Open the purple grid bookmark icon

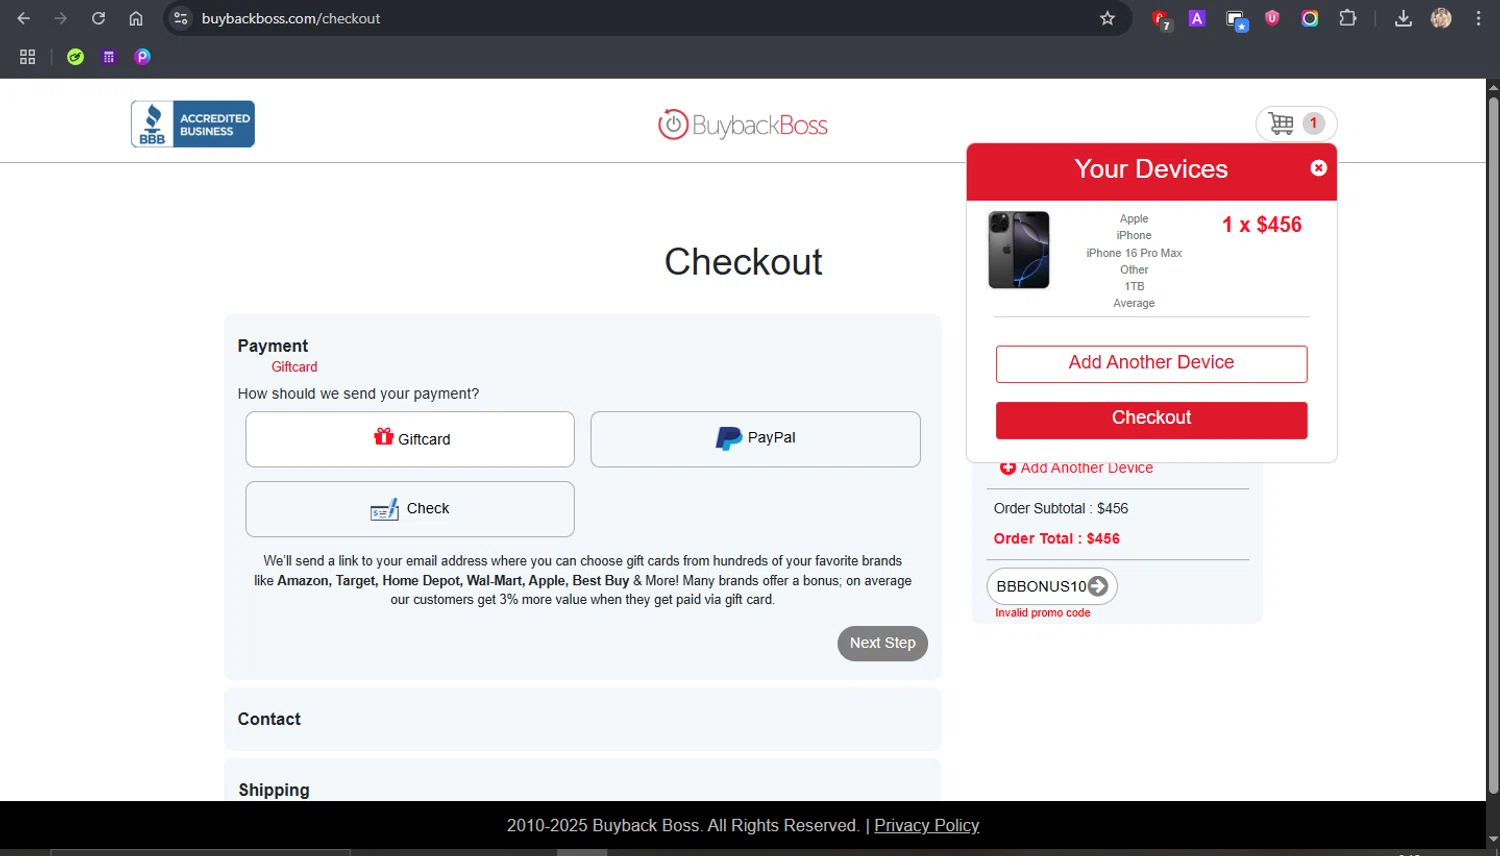[109, 57]
